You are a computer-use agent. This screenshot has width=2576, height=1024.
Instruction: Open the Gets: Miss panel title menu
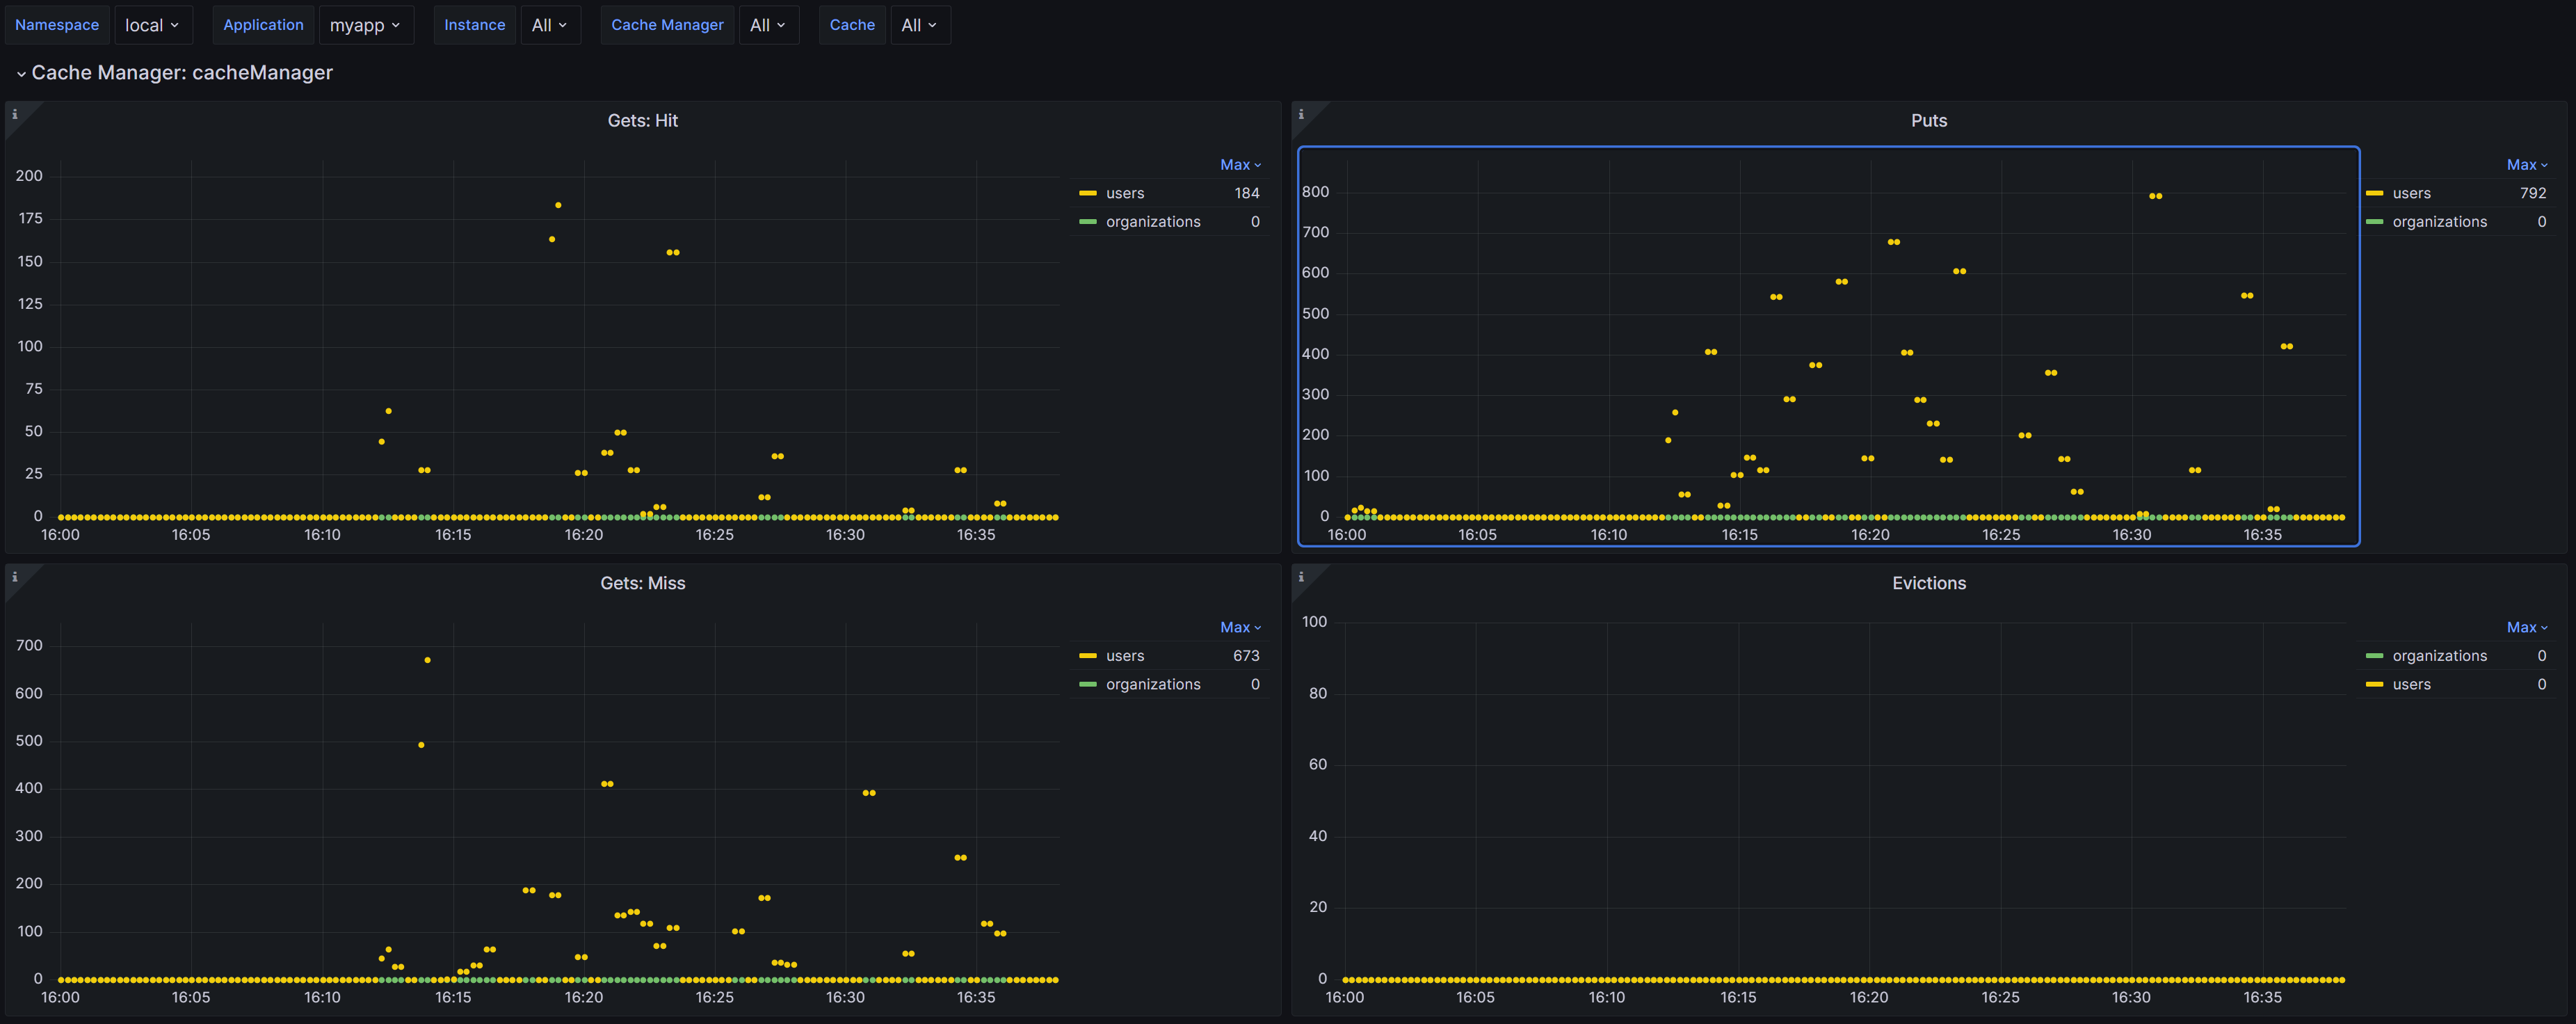click(642, 583)
